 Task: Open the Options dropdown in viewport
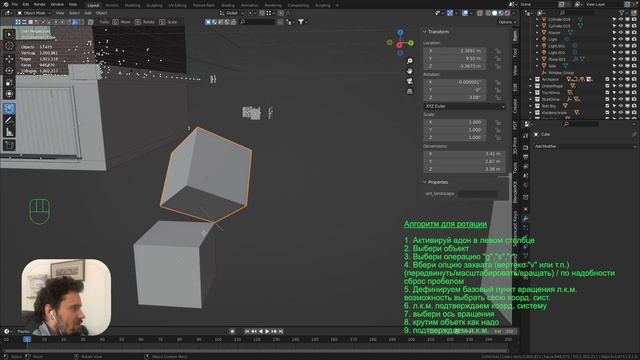pos(507,22)
